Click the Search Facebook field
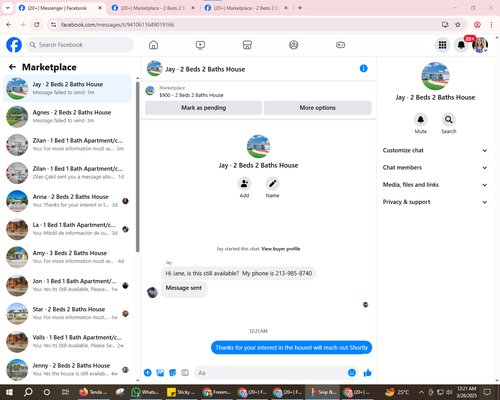Viewport: 500px width, 400px height. (80, 45)
